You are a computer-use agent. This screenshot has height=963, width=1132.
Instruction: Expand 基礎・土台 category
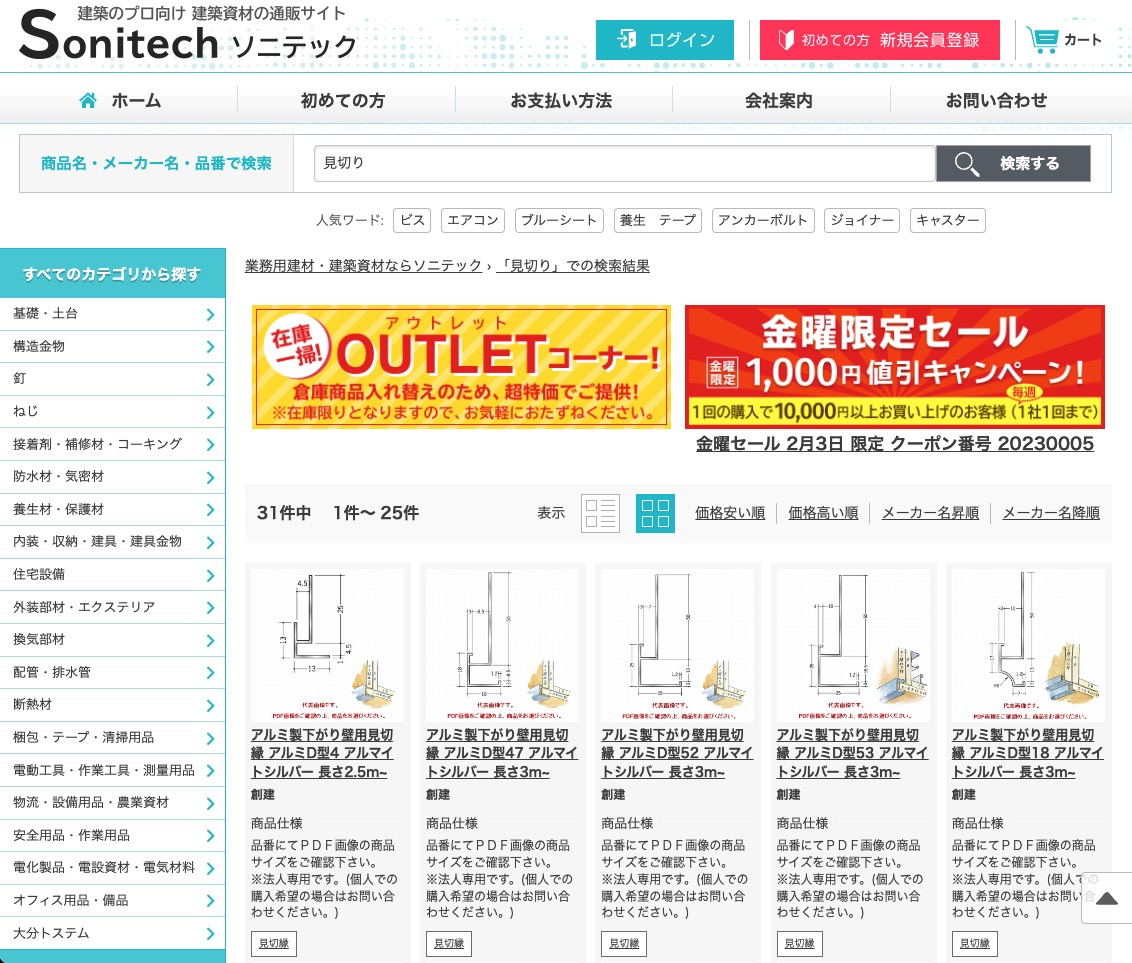[x=113, y=314]
